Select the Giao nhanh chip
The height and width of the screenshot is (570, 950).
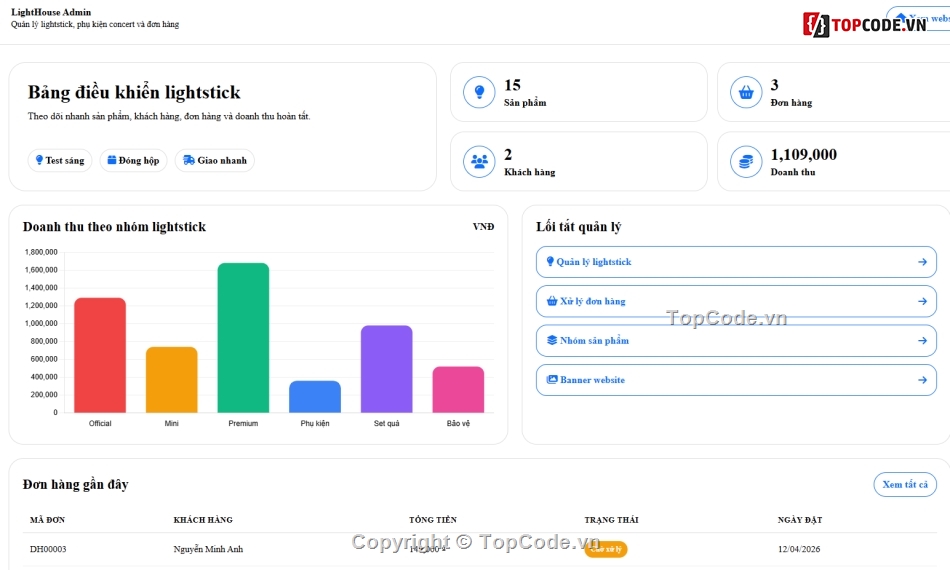[x=214, y=161]
